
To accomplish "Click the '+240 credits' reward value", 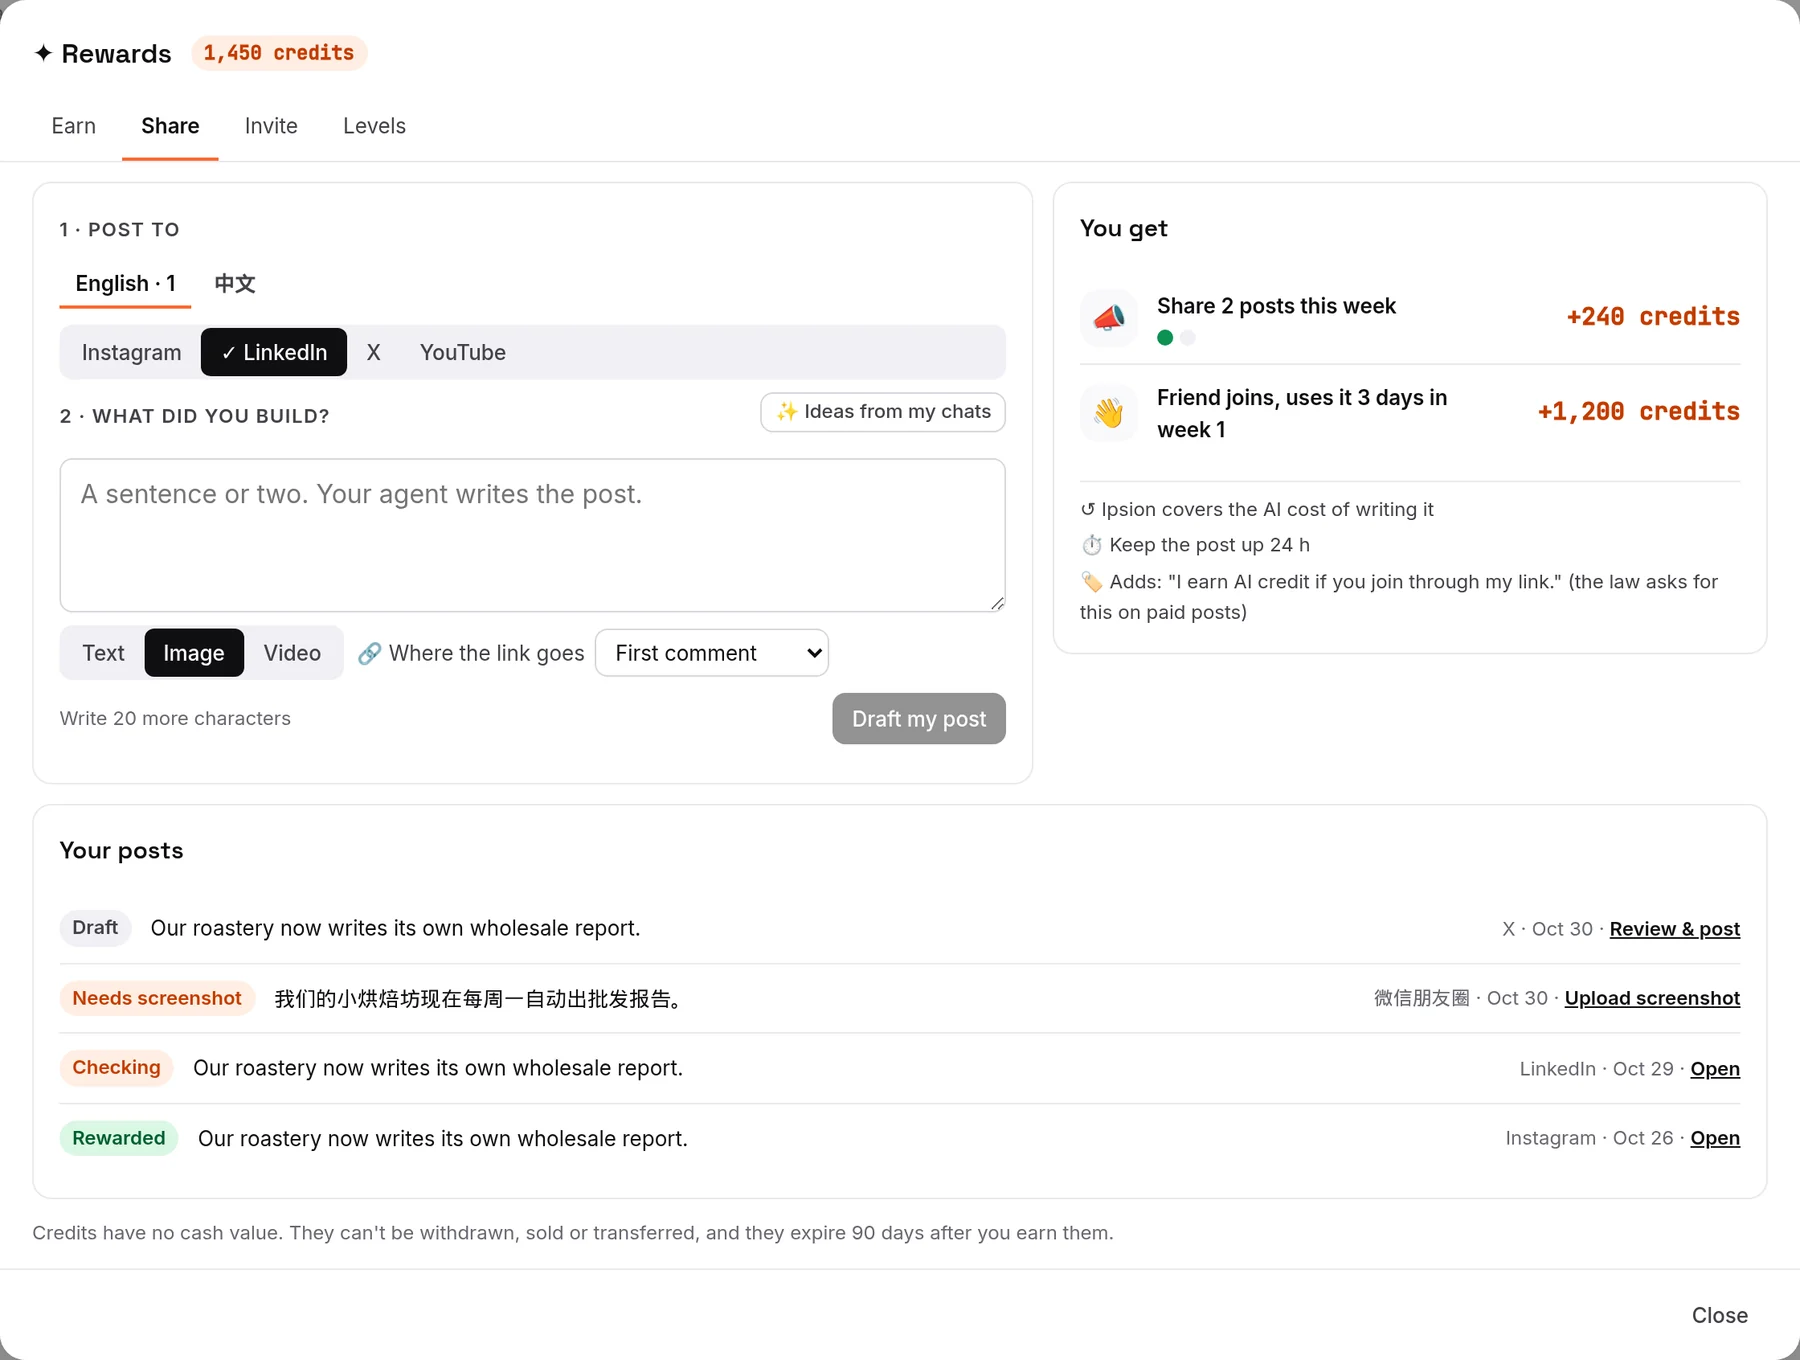I will tap(1653, 317).
